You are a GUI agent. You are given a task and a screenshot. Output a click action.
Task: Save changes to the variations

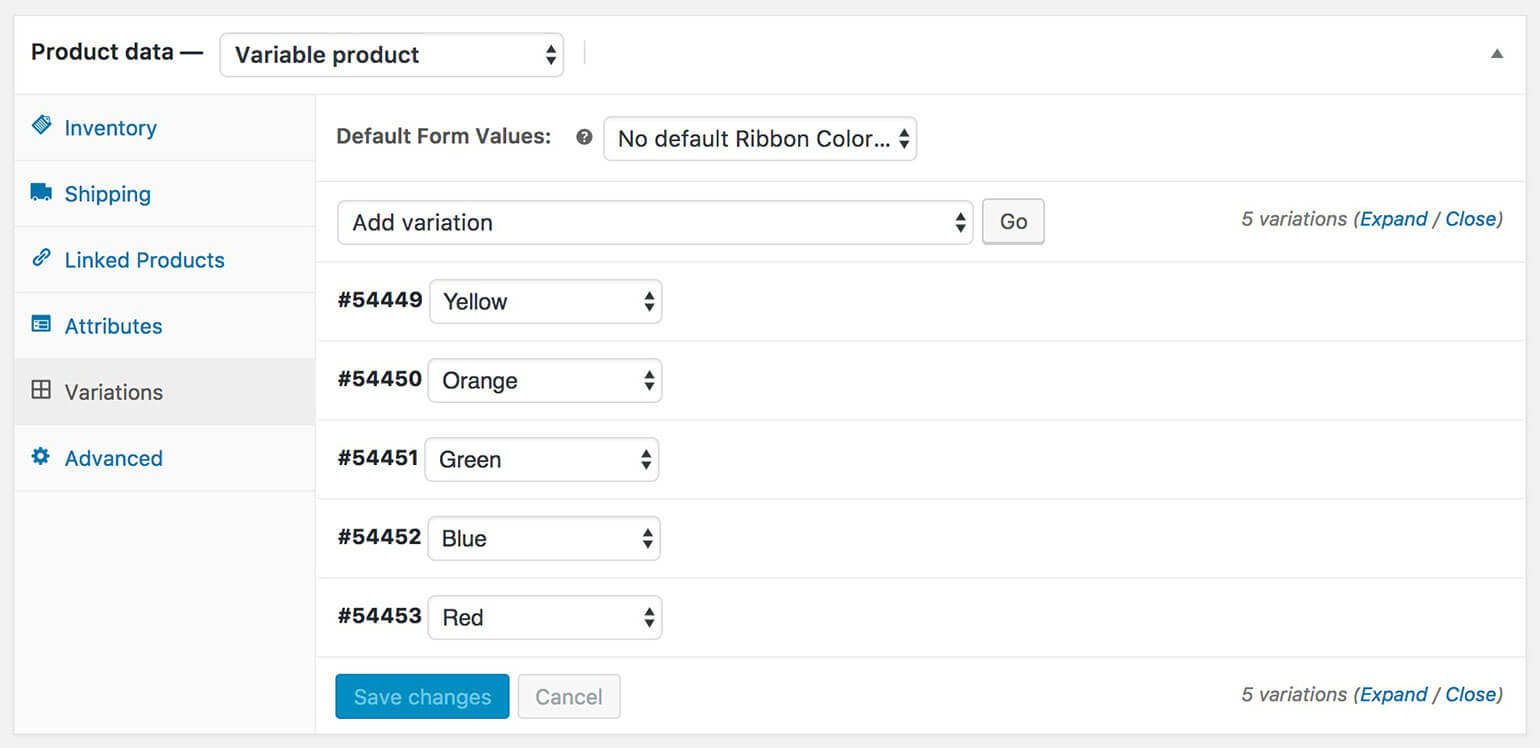pyautogui.click(x=422, y=696)
